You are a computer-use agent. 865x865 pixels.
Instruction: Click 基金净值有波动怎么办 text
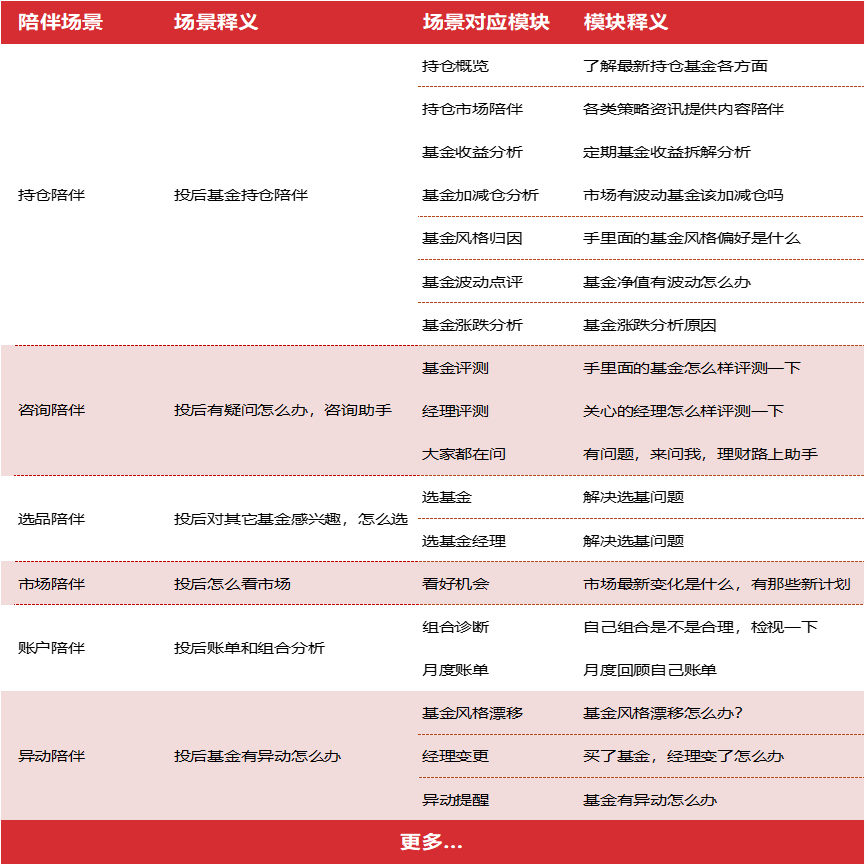click(x=666, y=282)
